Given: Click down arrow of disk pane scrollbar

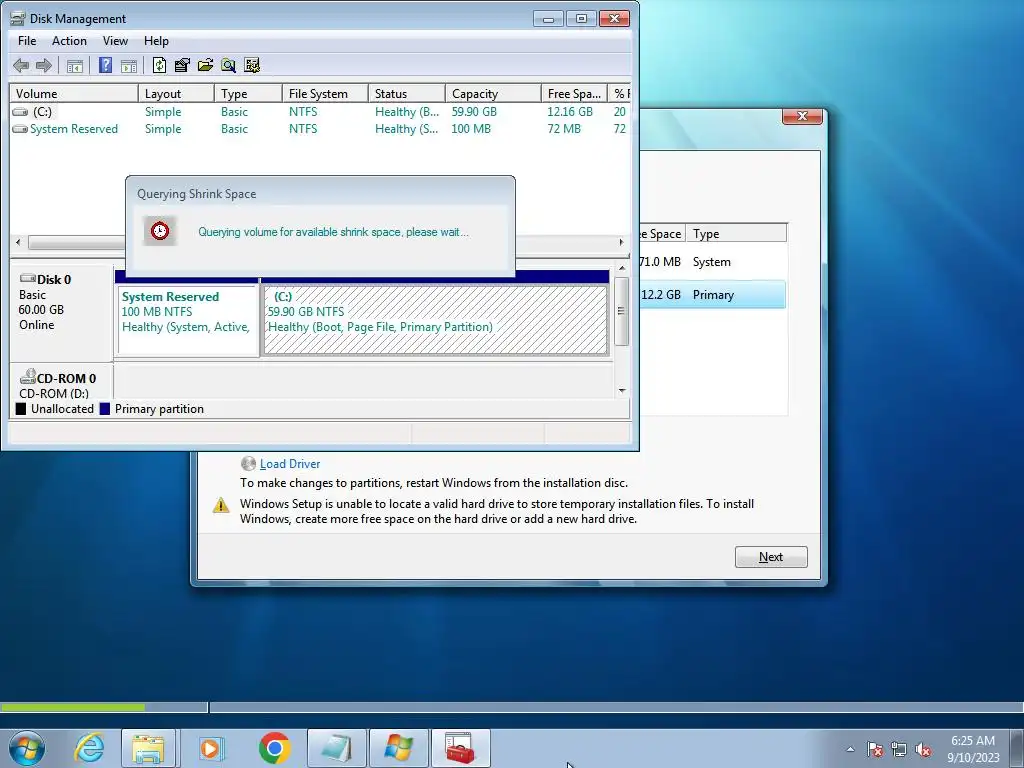Looking at the screenshot, I should coord(622,391).
